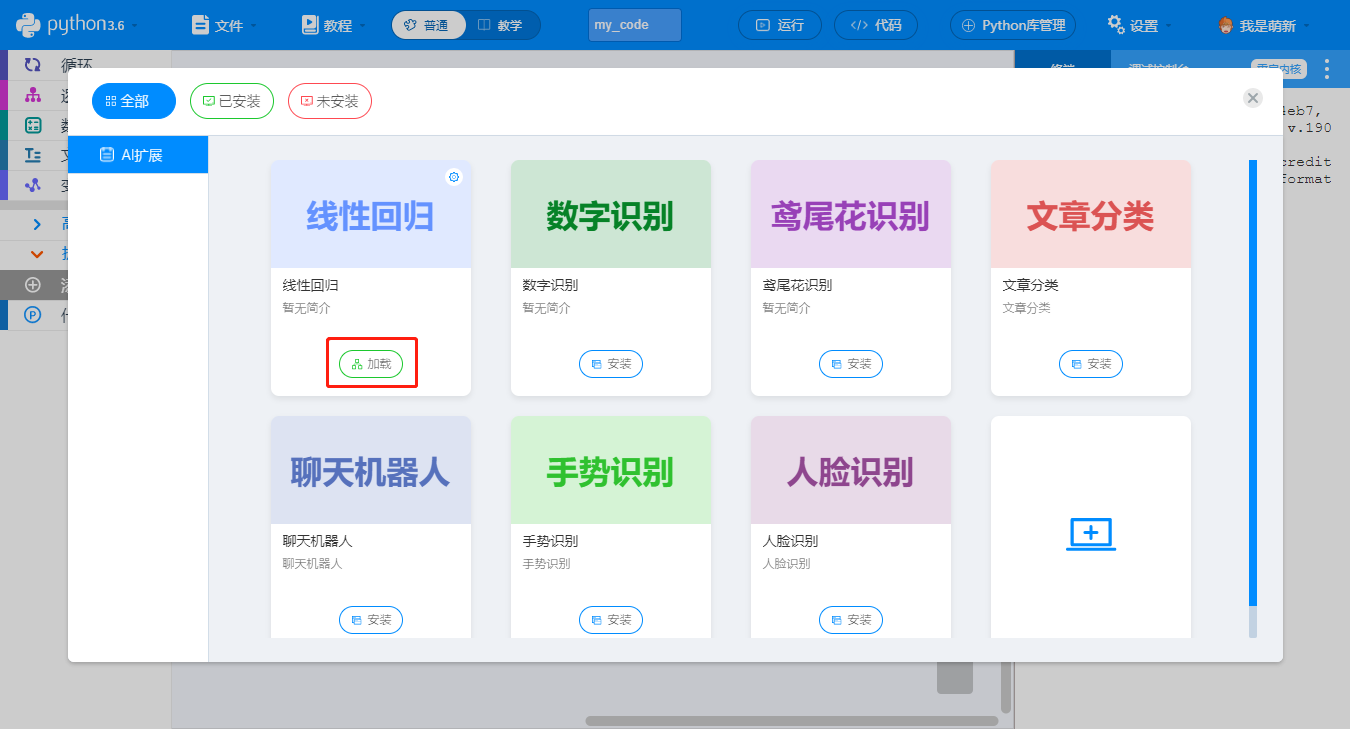This screenshot has width=1350, height=729.
Task: Open Python库管理 manager
Action: point(1013,25)
